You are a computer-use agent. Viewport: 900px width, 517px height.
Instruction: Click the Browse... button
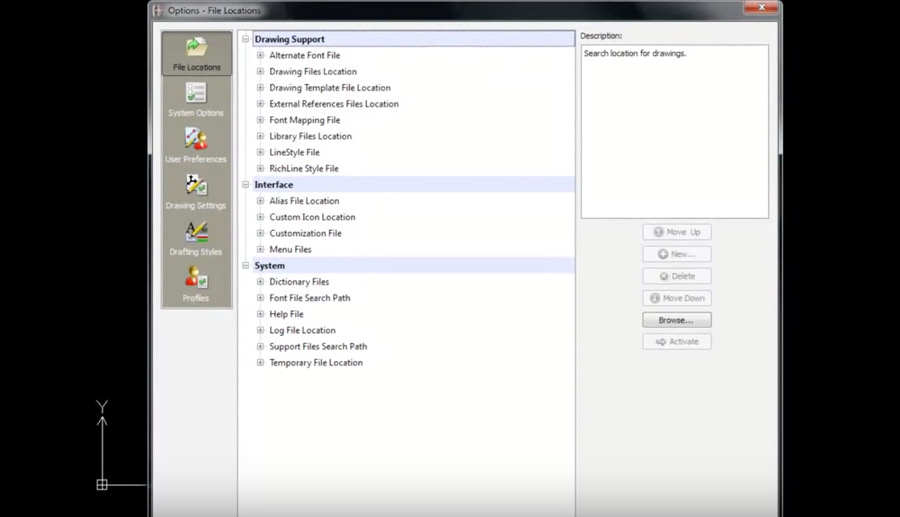point(677,320)
